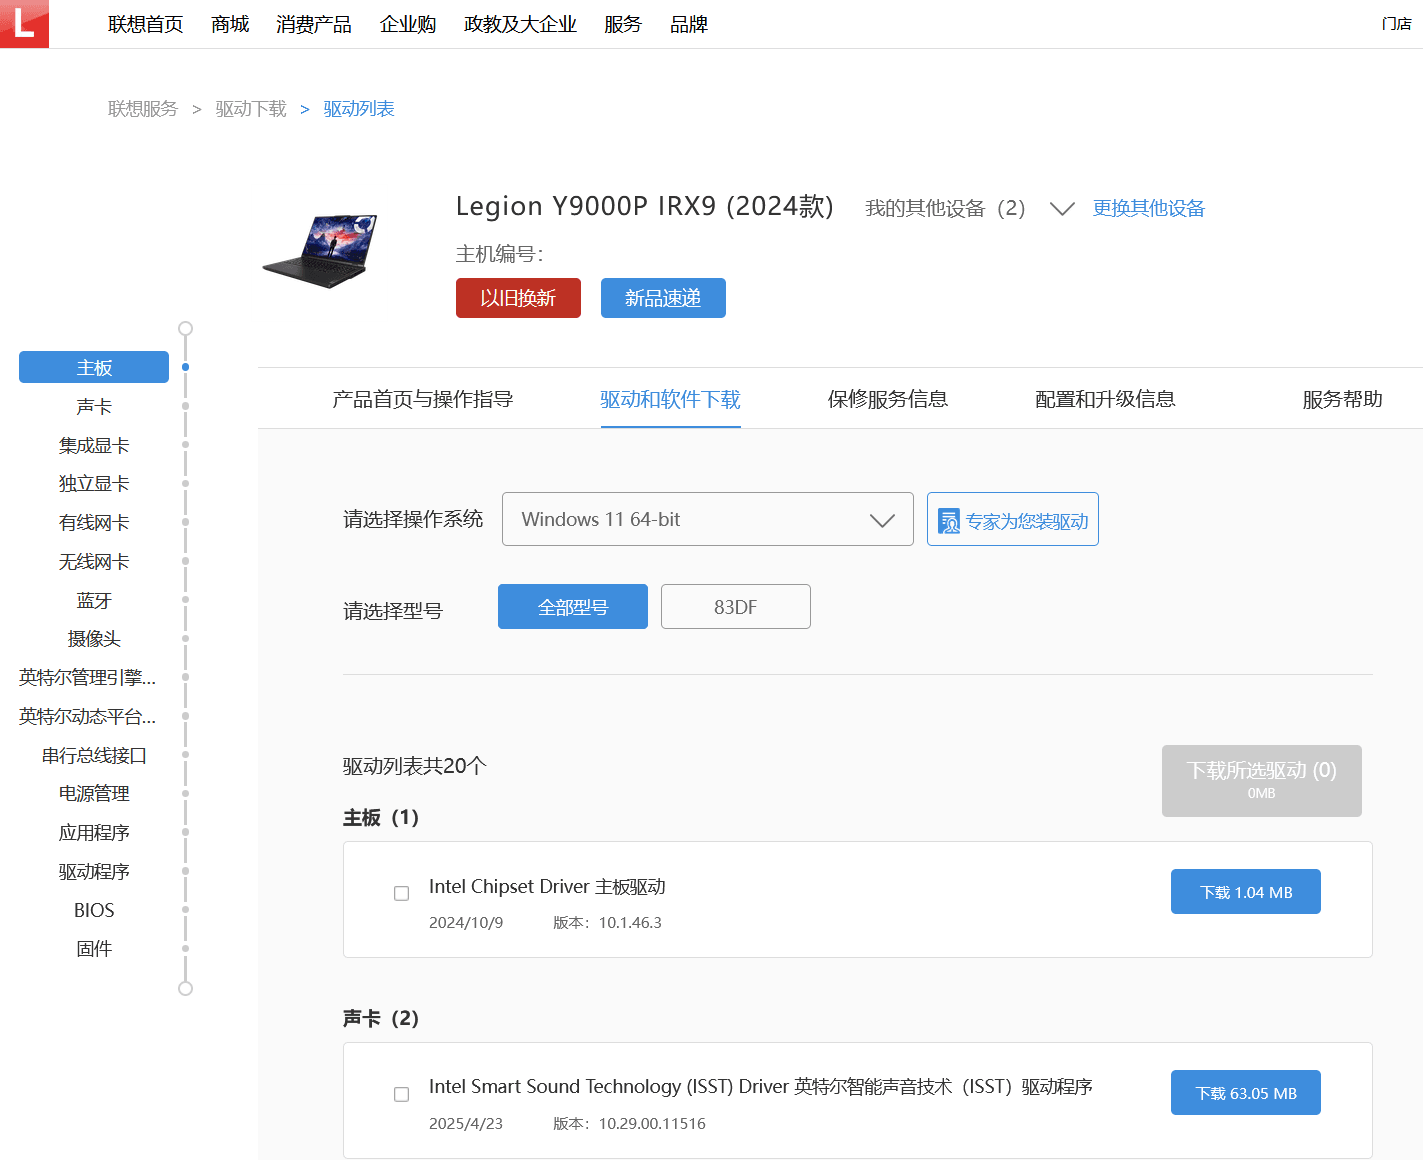Screen dimensions: 1423x1160
Task: Jump to 有线网卡 in the sidebar
Action: [x=94, y=523]
